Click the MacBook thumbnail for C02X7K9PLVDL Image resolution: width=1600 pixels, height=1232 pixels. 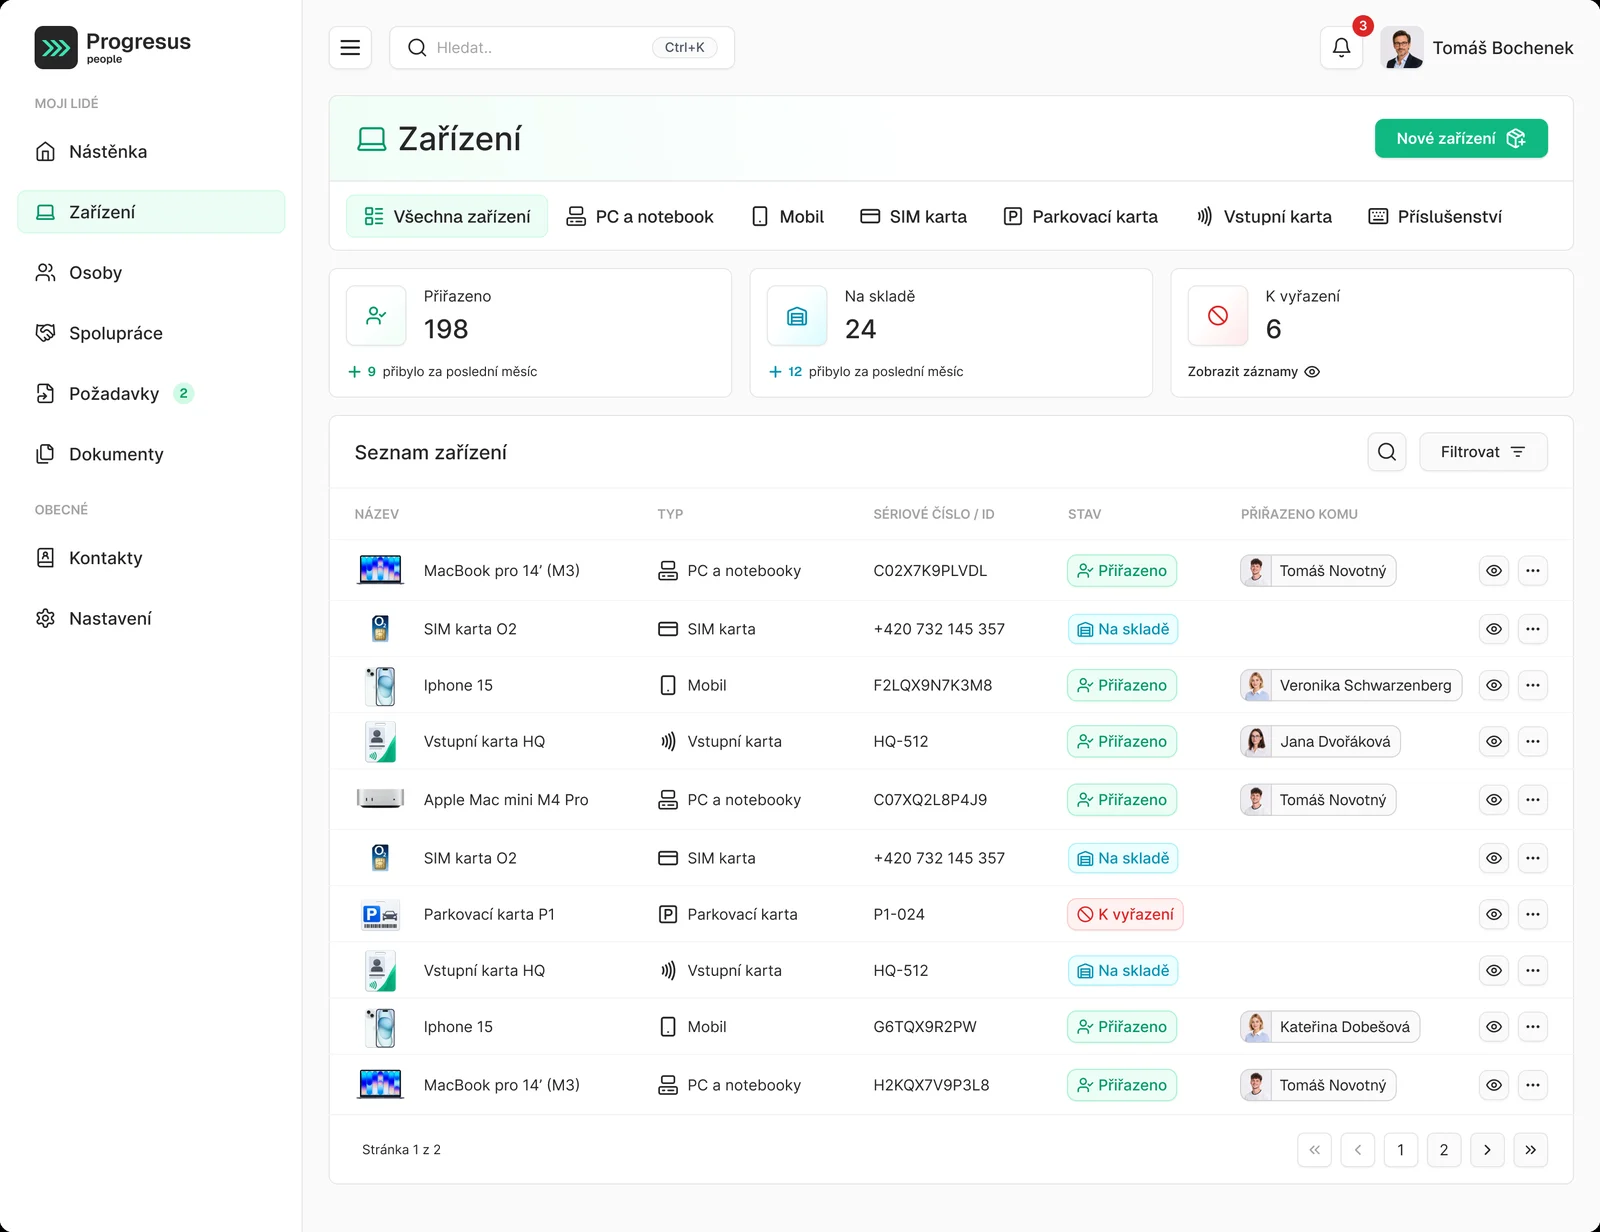click(x=380, y=570)
